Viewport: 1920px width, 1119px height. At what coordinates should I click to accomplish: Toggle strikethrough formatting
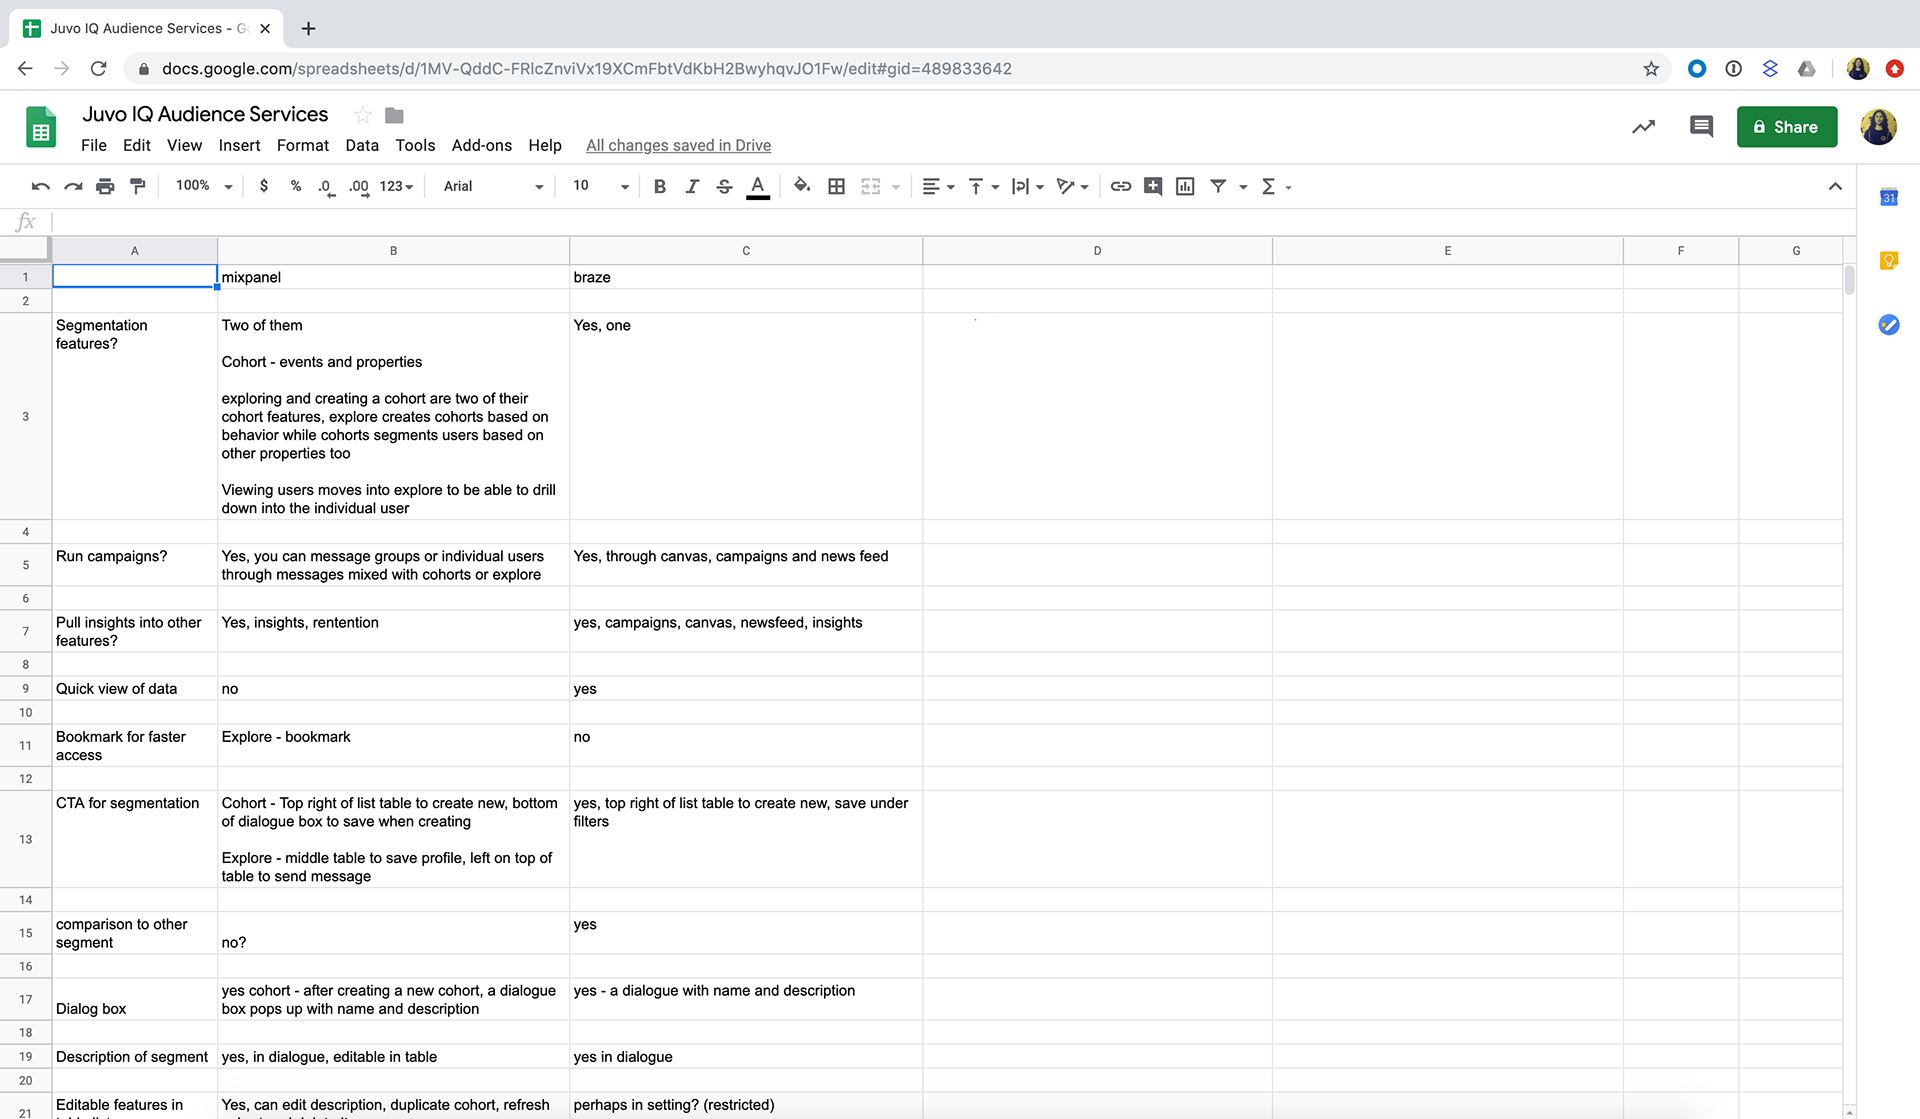[725, 186]
